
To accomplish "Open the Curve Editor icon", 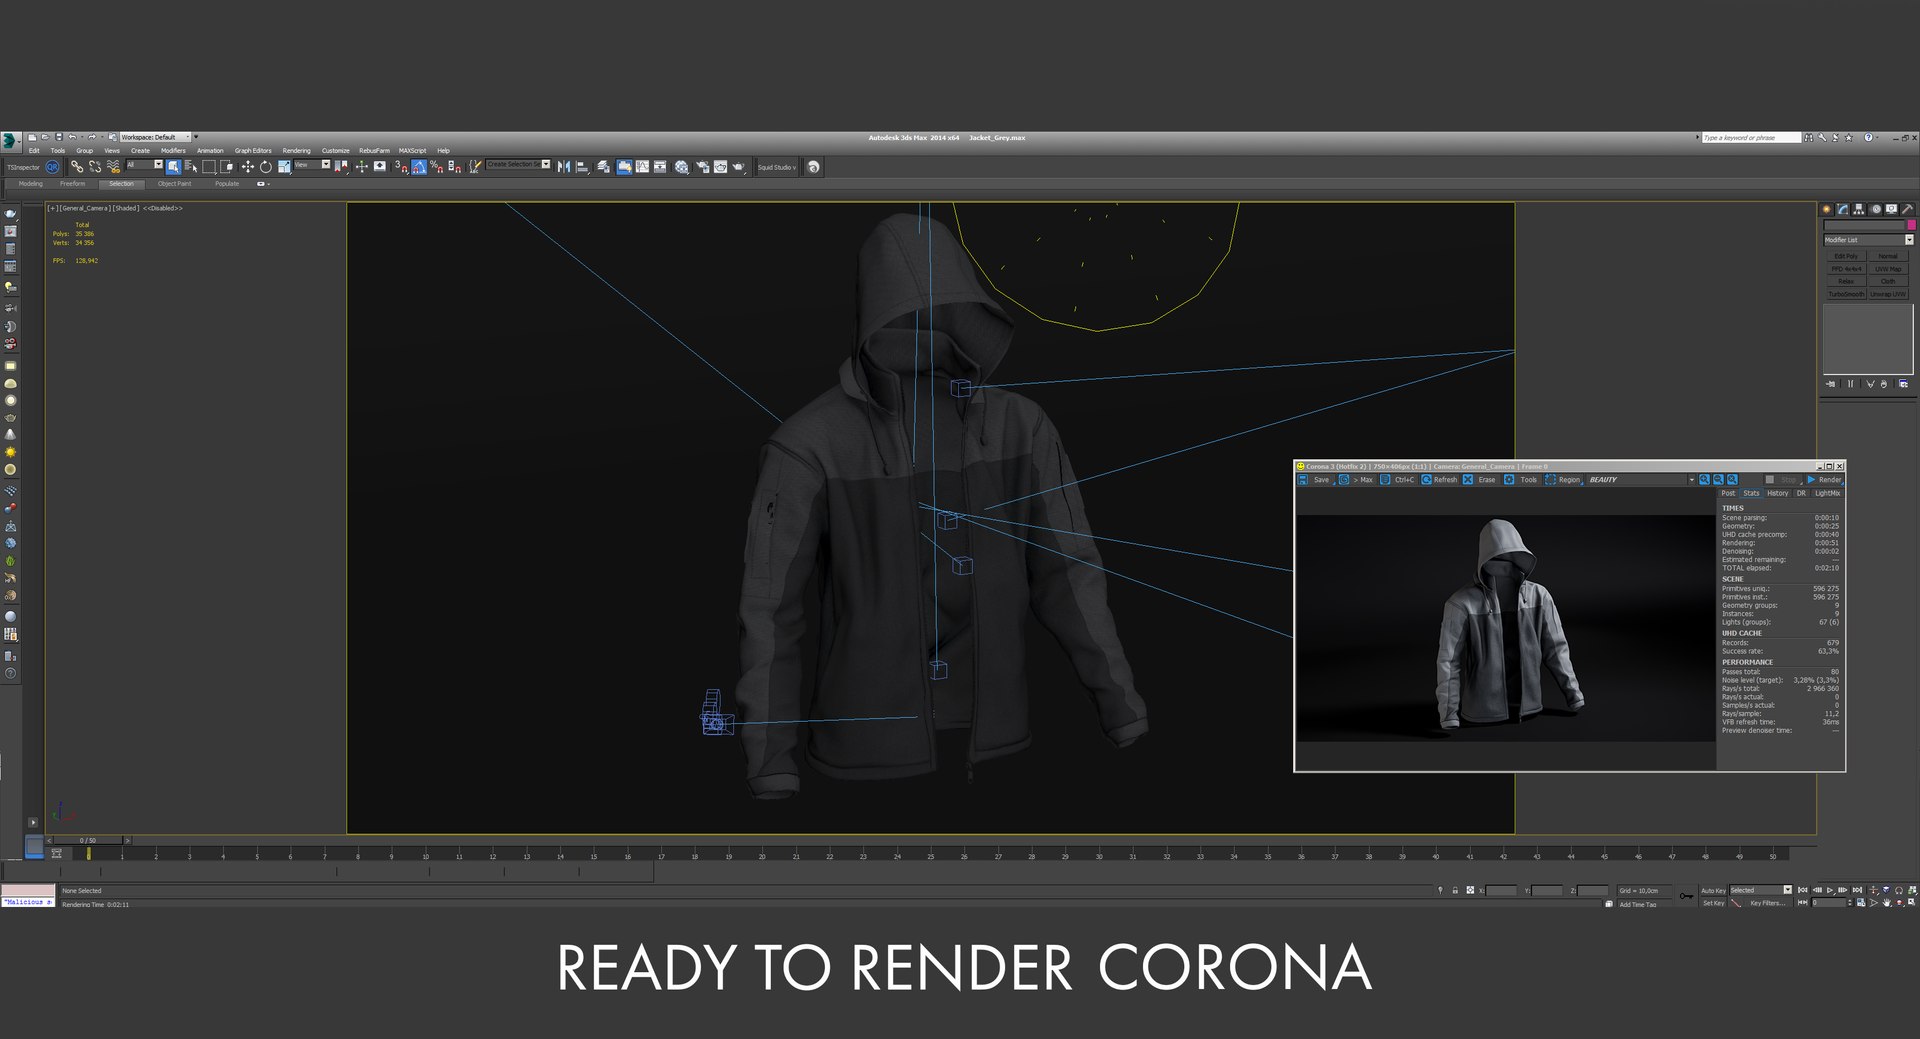I will pos(642,167).
